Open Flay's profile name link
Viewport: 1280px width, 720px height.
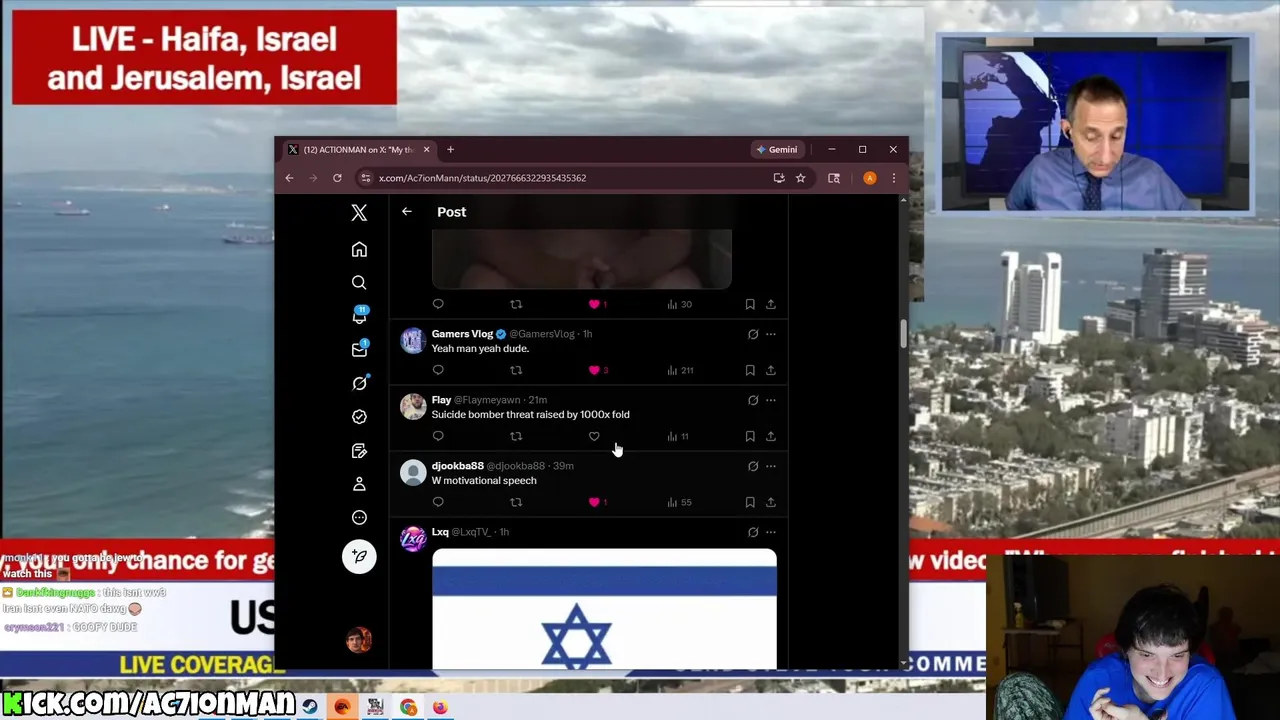point(441,400)
